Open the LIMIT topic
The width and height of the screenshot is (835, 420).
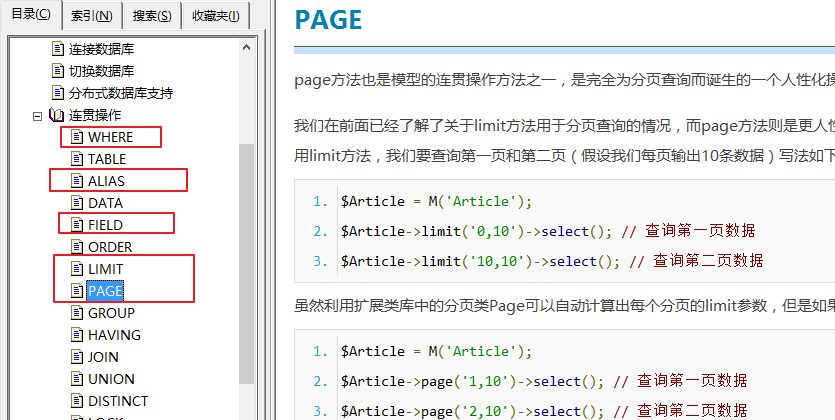(x=105, y=269)
